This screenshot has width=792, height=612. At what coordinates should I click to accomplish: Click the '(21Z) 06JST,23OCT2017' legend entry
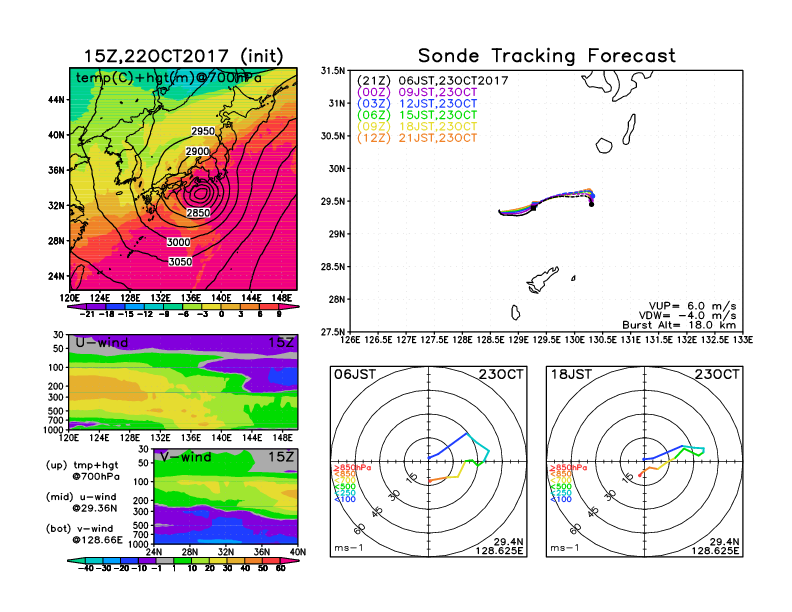pyautogui.click(x=432, y=80)
